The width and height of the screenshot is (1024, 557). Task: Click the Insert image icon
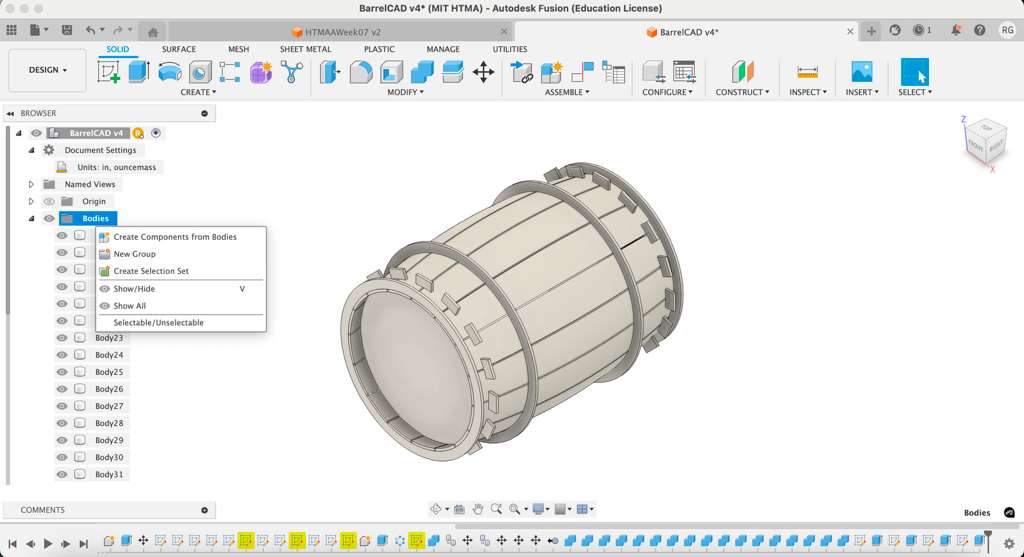click(x=860, y=72)
